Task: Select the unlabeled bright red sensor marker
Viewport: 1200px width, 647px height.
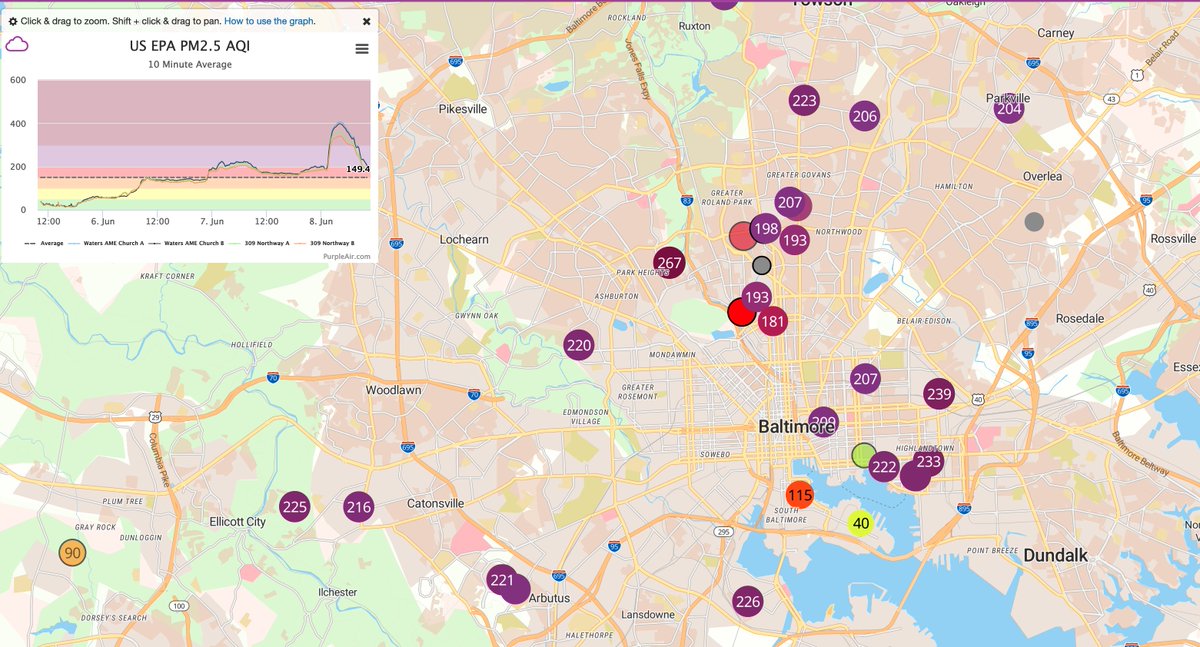Action: pyautogui.click(x=741, y=312)
